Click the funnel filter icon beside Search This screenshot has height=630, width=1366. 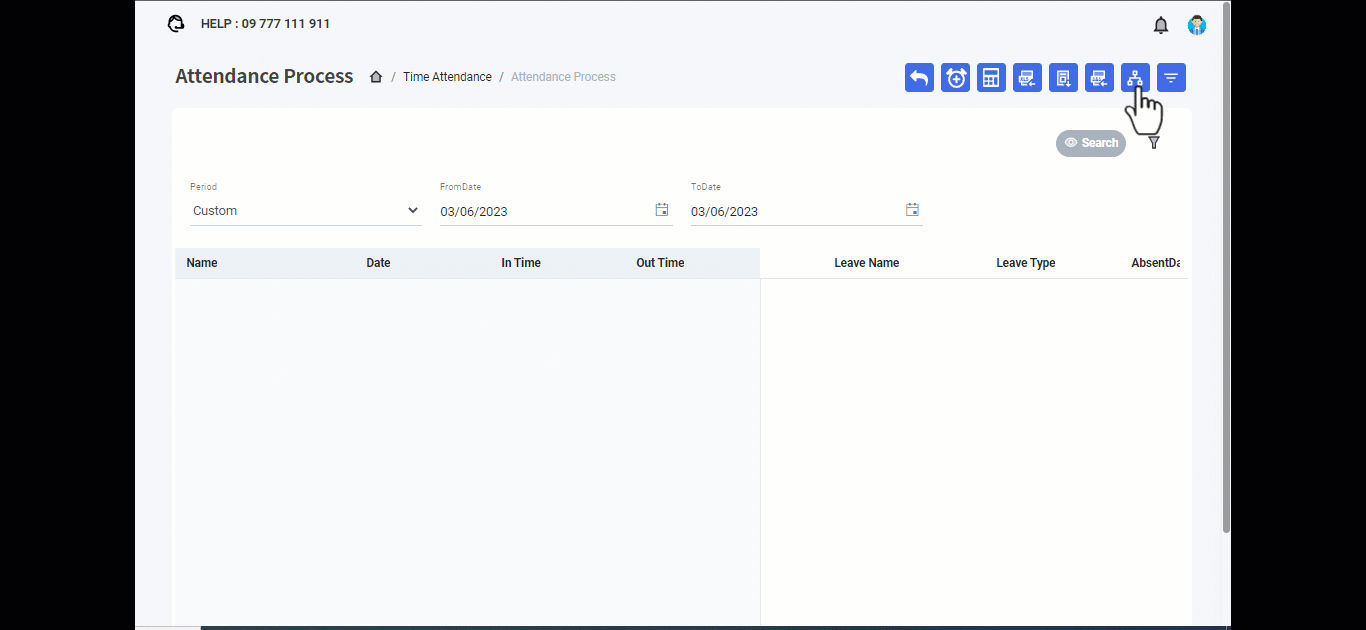pyautogui.click(x=1154, y=143)
